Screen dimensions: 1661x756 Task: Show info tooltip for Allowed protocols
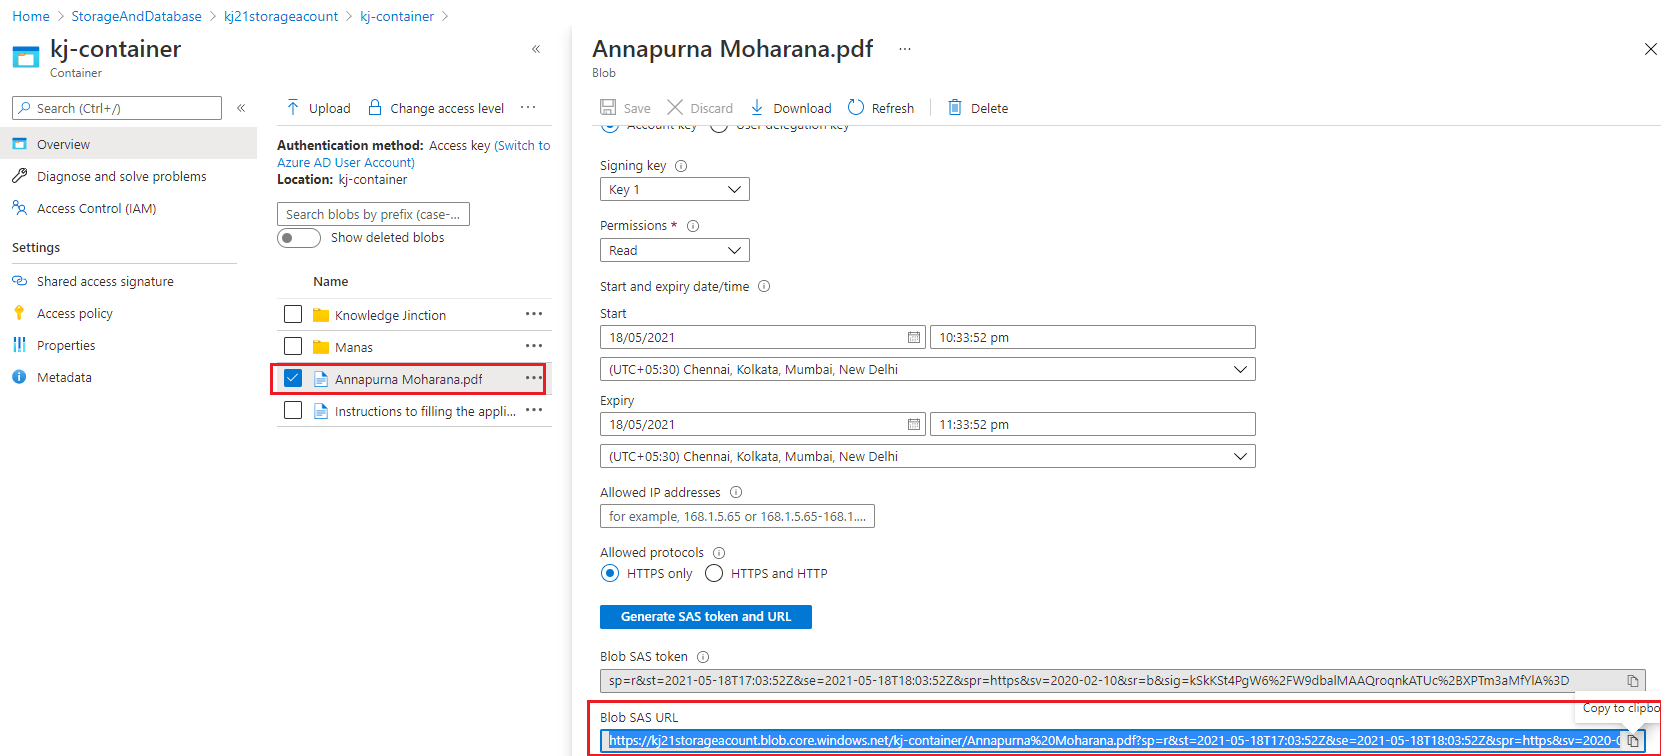pyautogui.click(x=719, y=553)
